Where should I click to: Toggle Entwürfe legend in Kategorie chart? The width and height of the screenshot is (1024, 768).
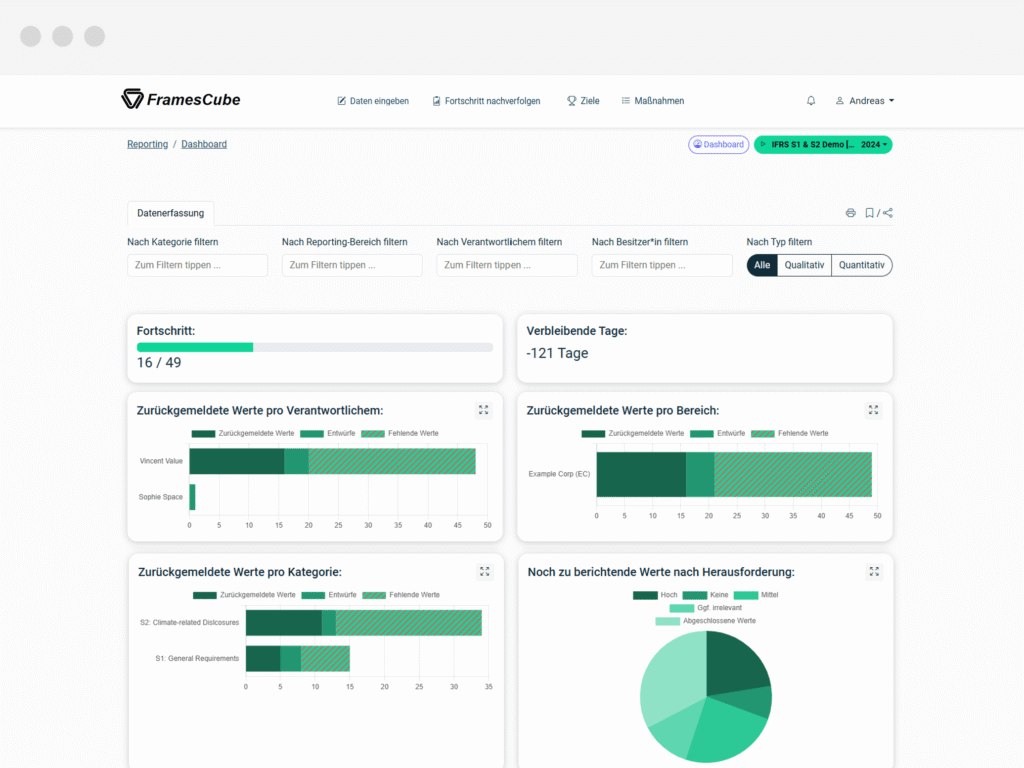(329, 595)
